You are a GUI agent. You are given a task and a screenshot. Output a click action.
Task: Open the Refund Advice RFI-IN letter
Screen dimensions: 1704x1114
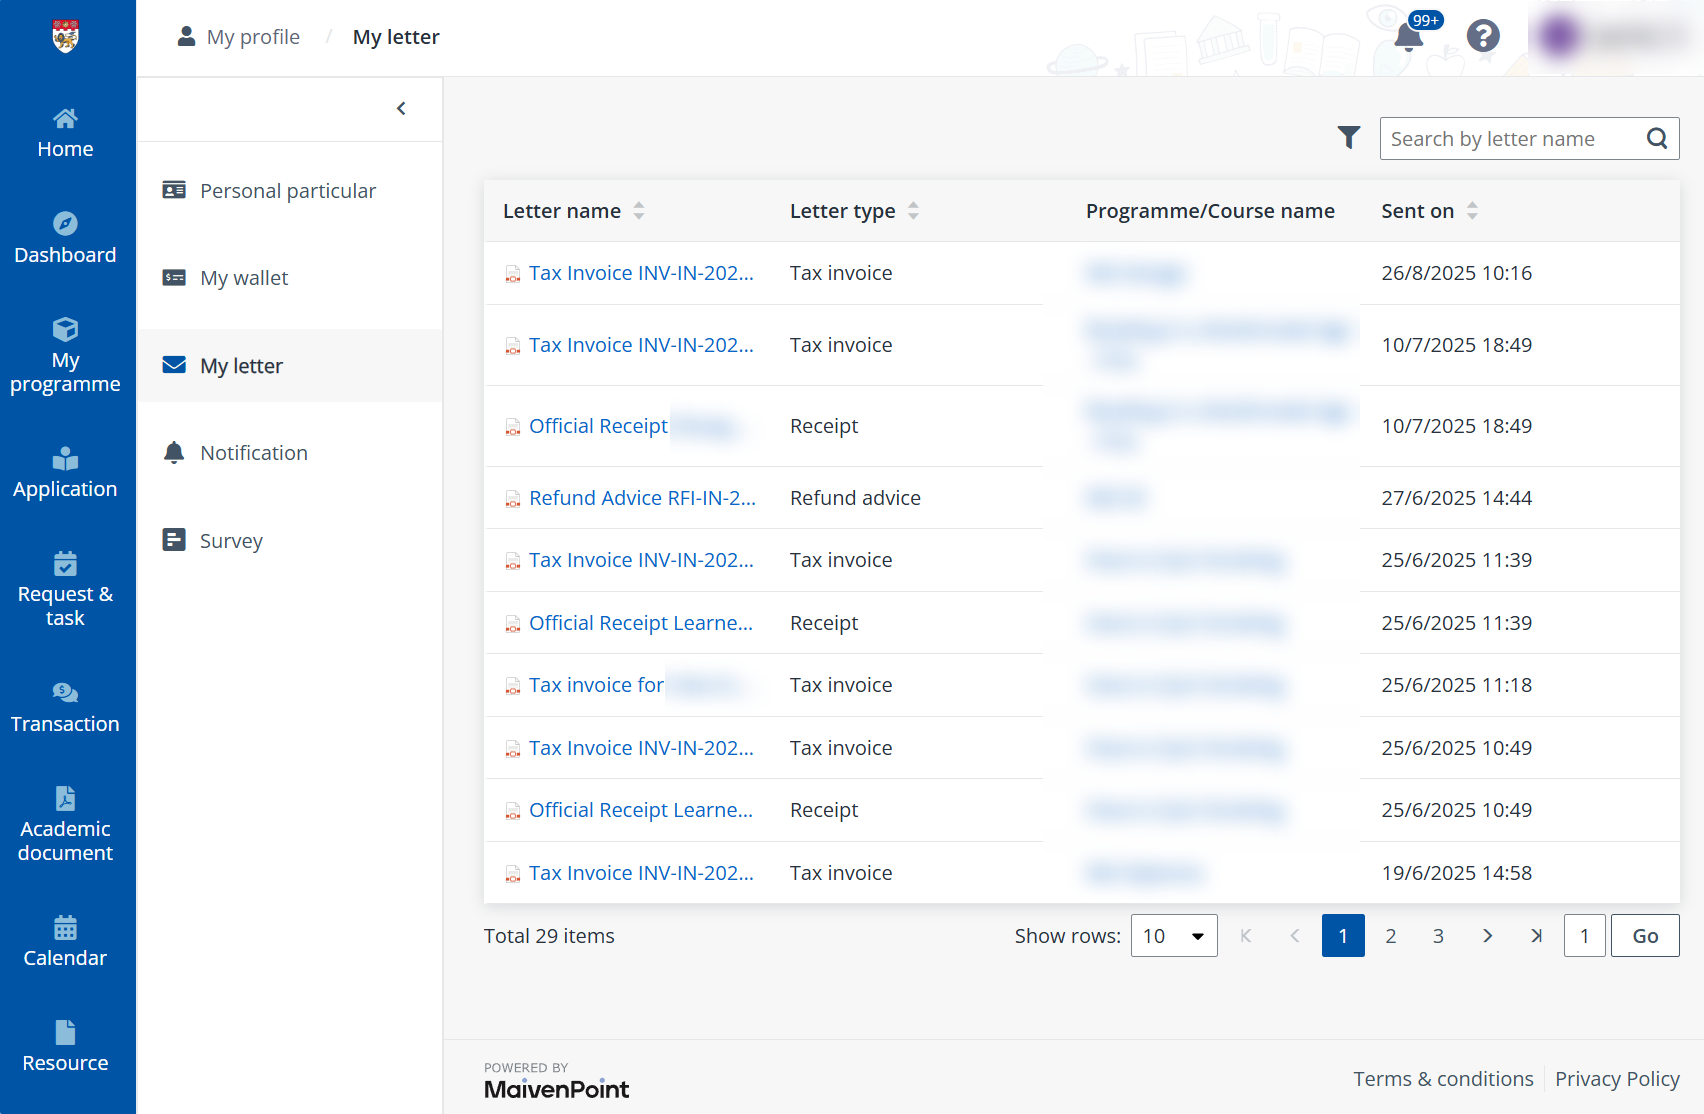(x=642, y=498)
